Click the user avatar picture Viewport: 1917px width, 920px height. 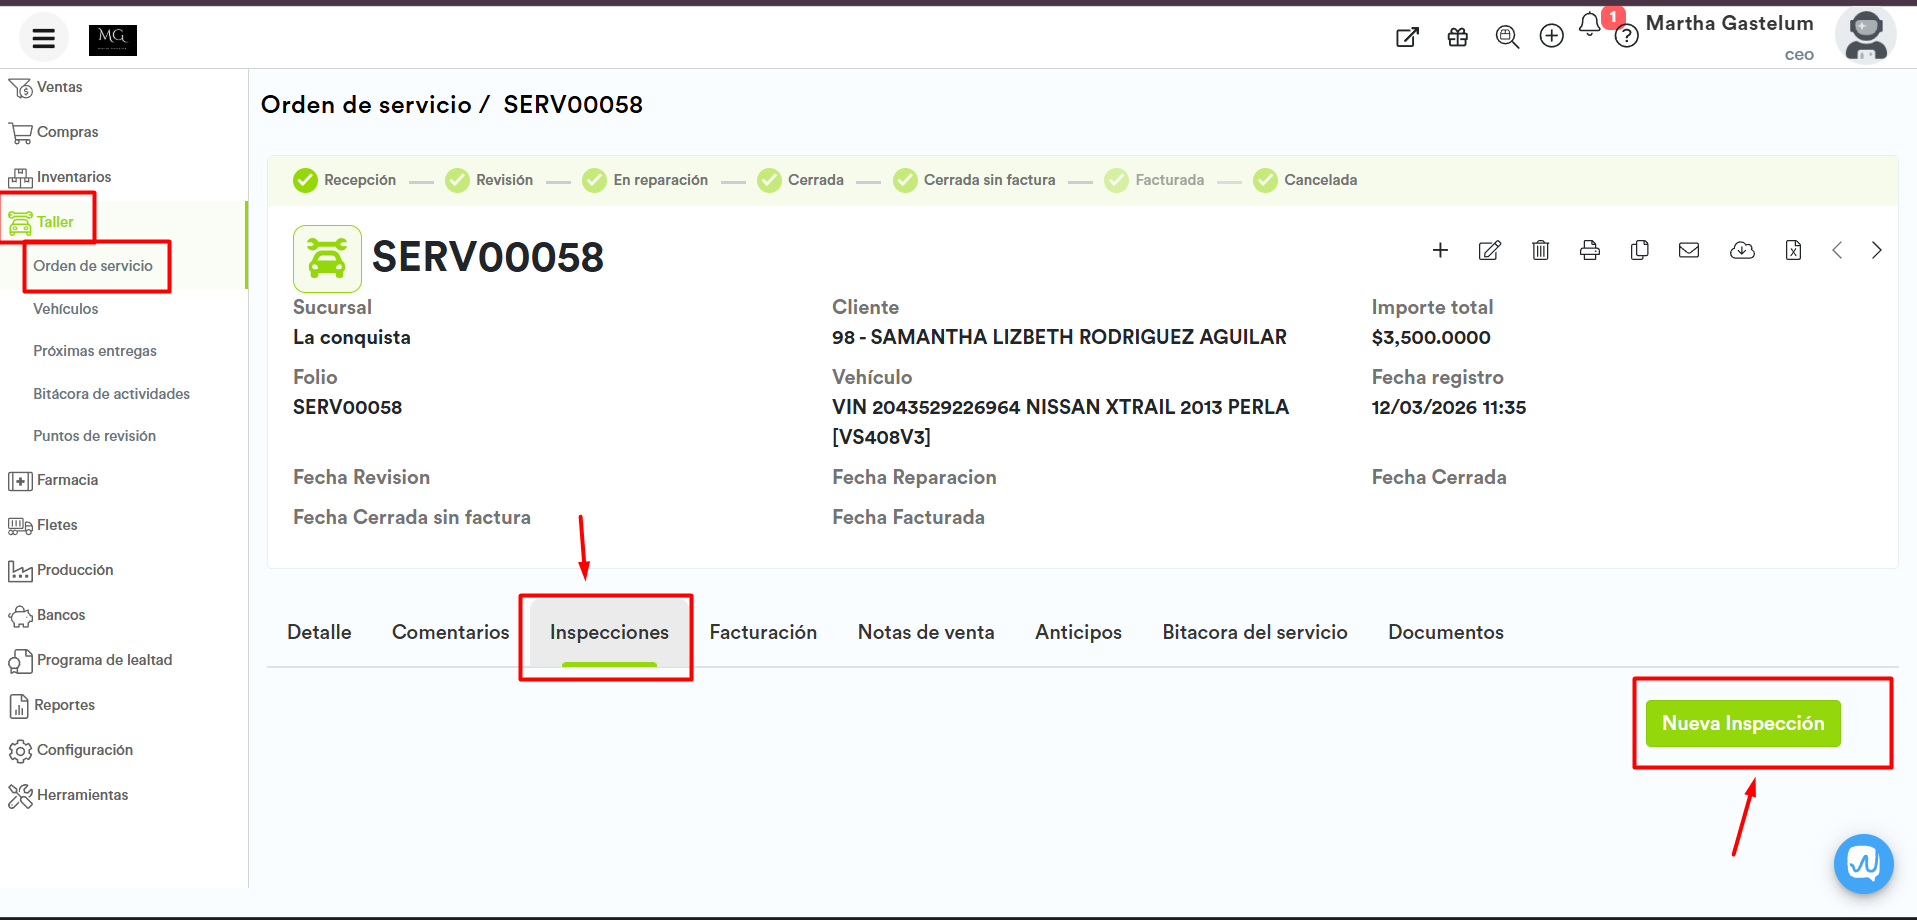tap(1866, 35)
